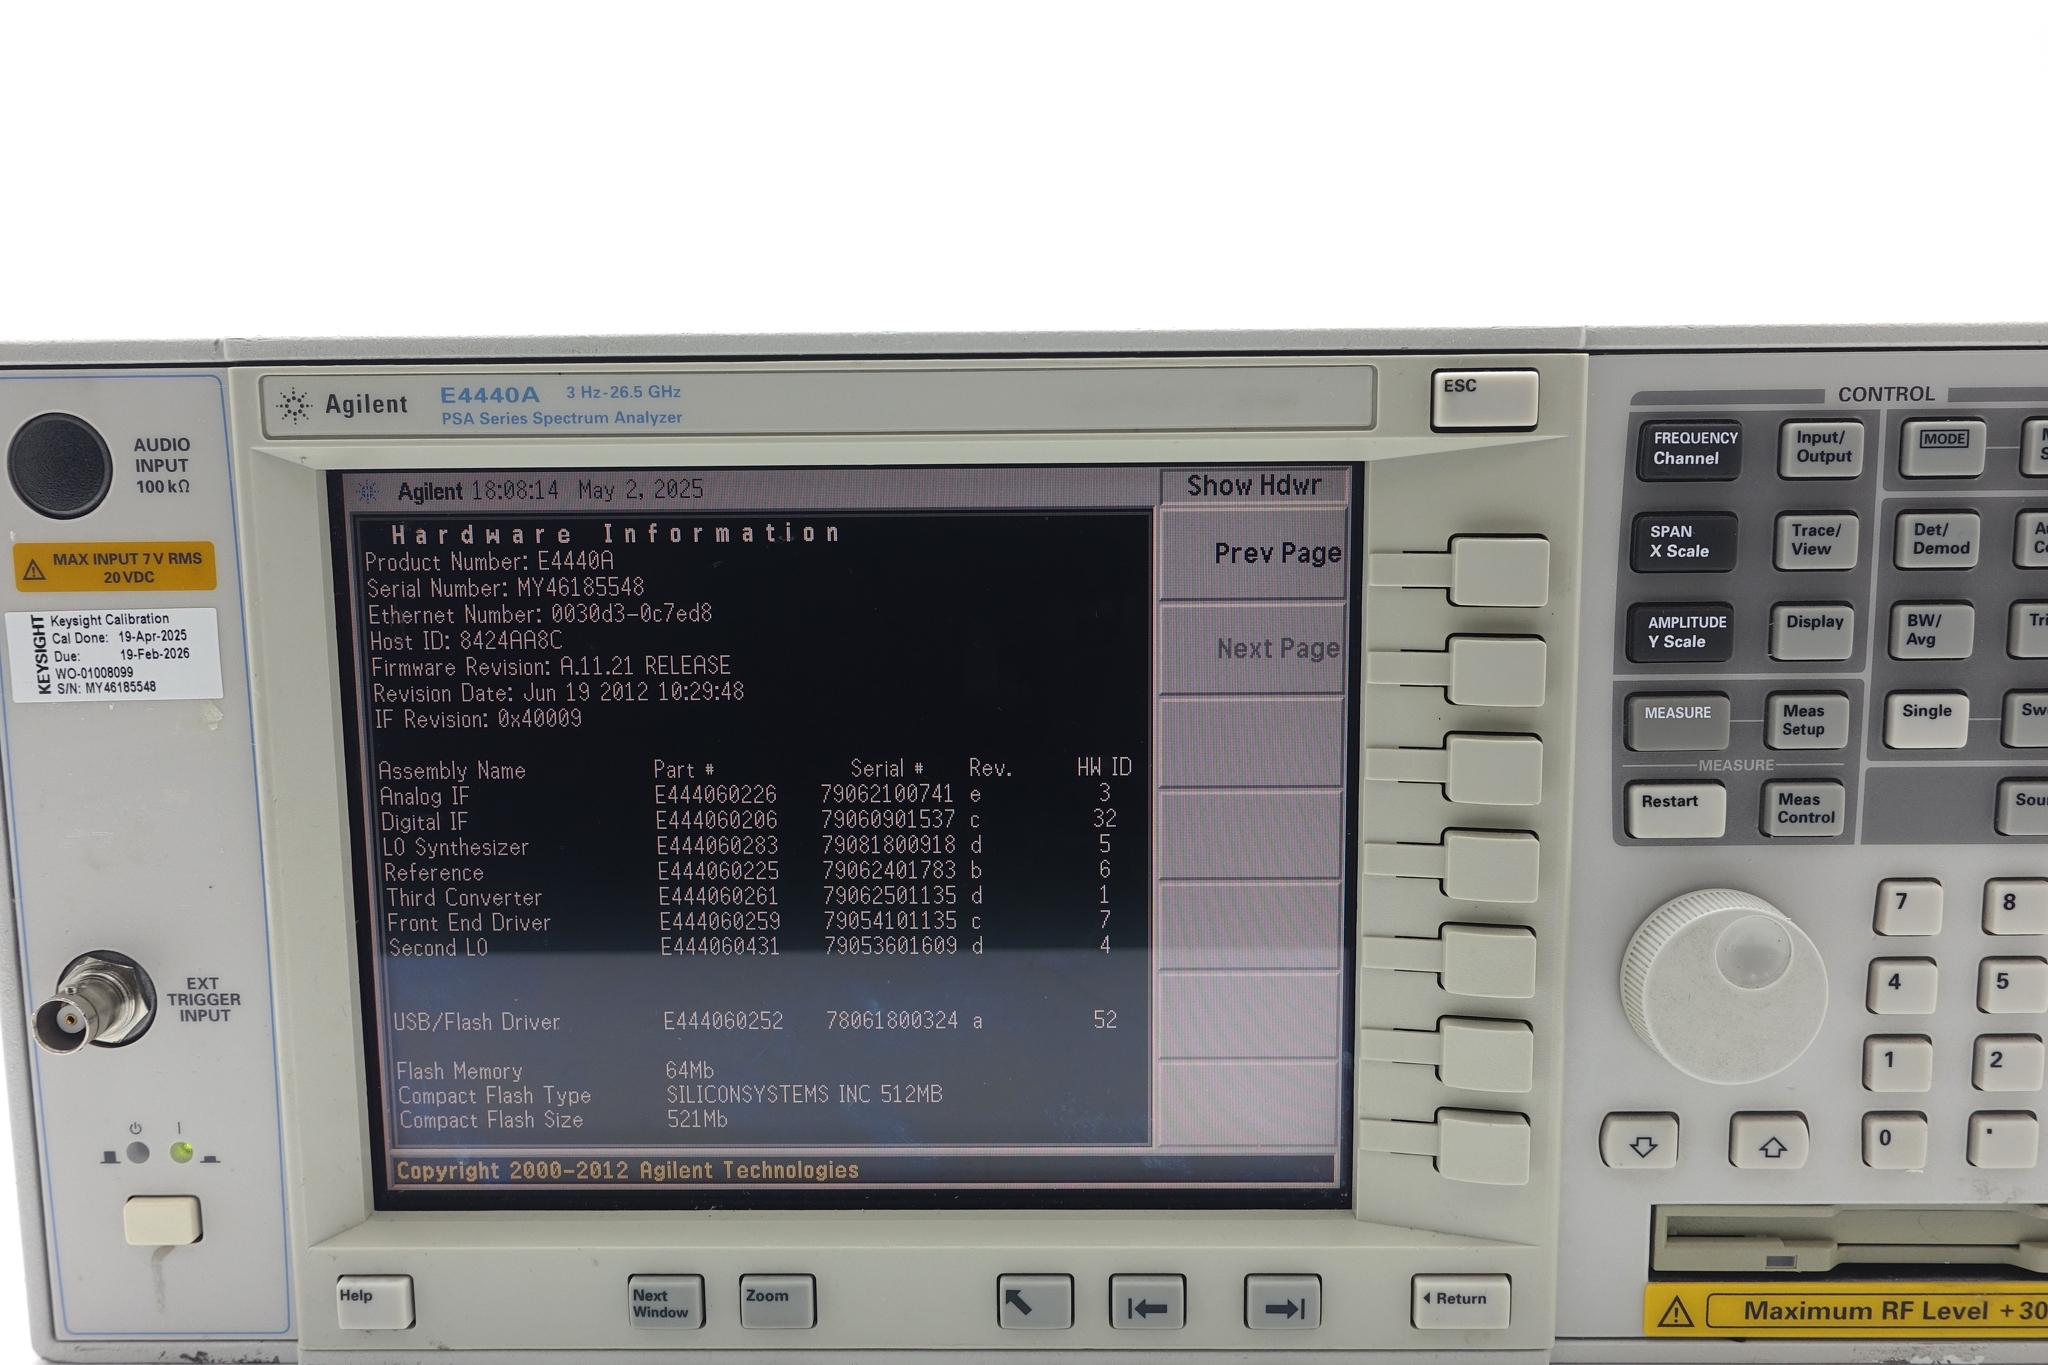Click the MAX INPUT warning triangle icon
This screenshot has height=1365, width=2048.
[x=34, y=570]
